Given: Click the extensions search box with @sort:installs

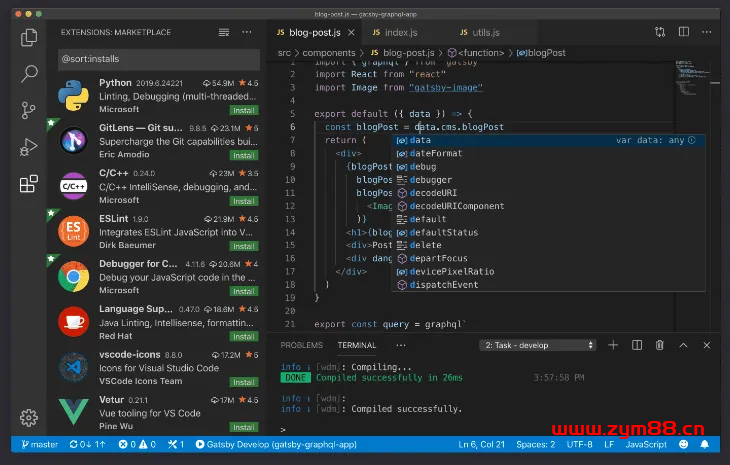Looking at the screenshot, I should tap(157, 59).
